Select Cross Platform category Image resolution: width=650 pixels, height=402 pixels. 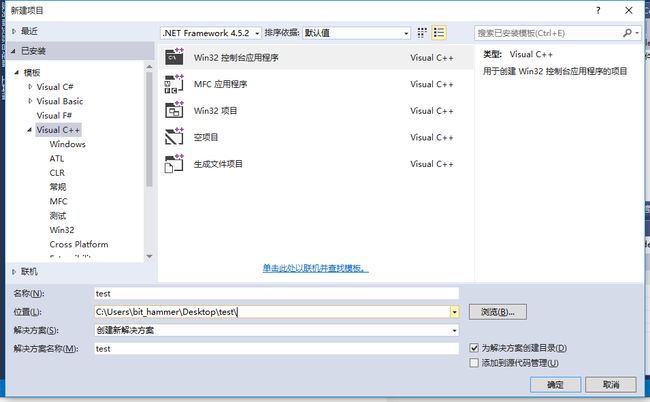(79, 244)
